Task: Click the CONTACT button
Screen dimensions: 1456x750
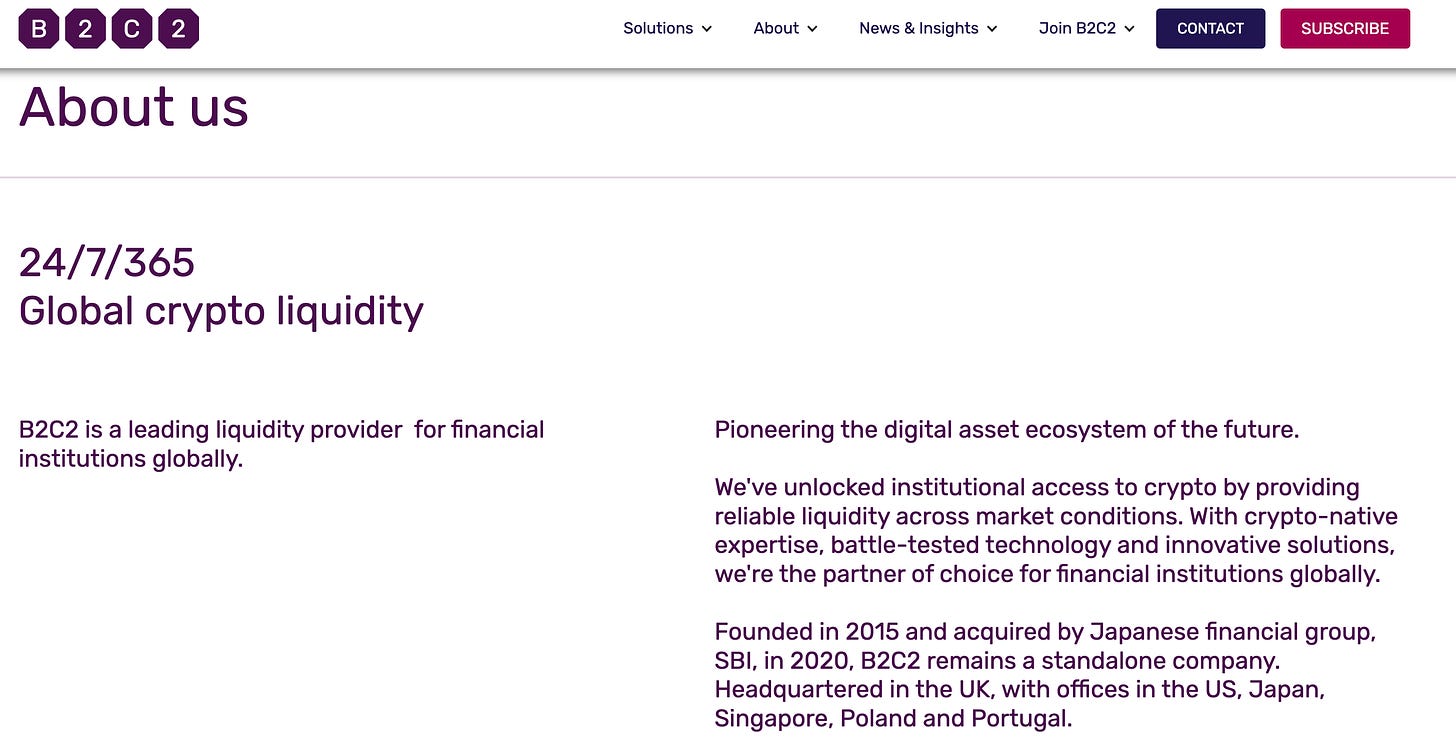Action: click(1211, 28)
